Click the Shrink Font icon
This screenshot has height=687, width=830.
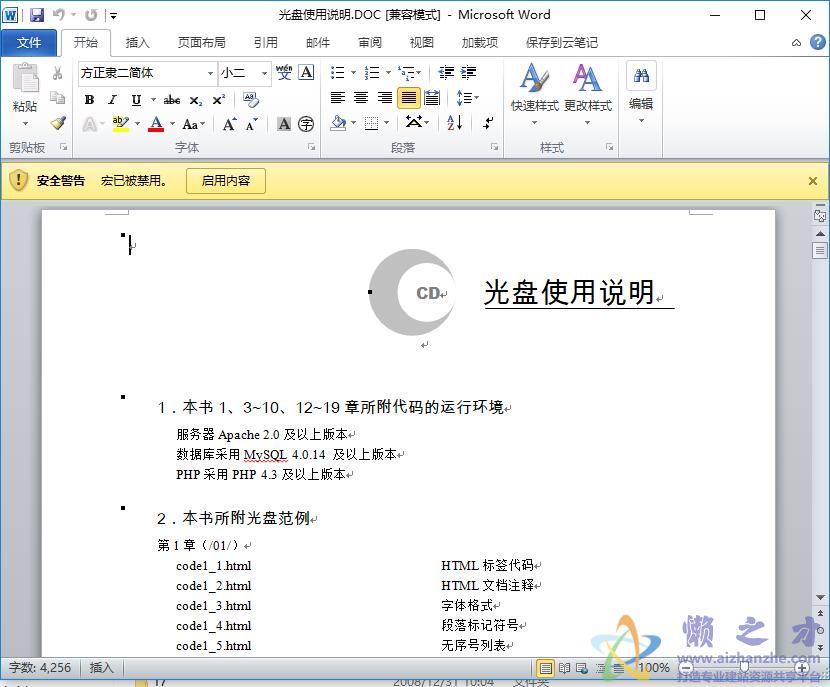[251, 124]
